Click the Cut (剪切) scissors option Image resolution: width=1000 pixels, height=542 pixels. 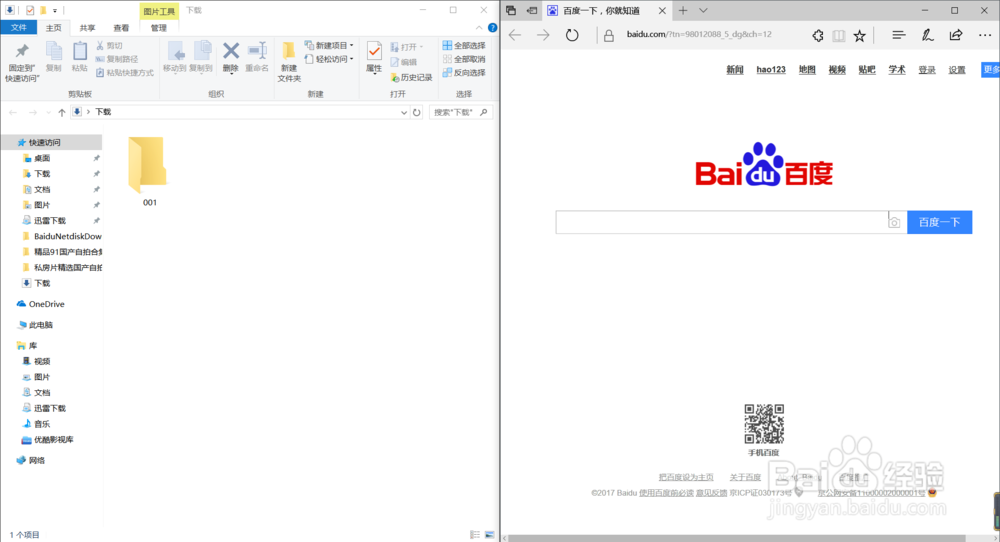point(110,46)
